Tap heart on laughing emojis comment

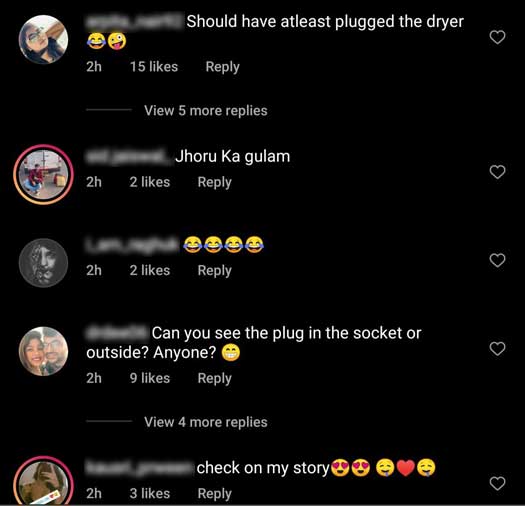click(497, 260)
